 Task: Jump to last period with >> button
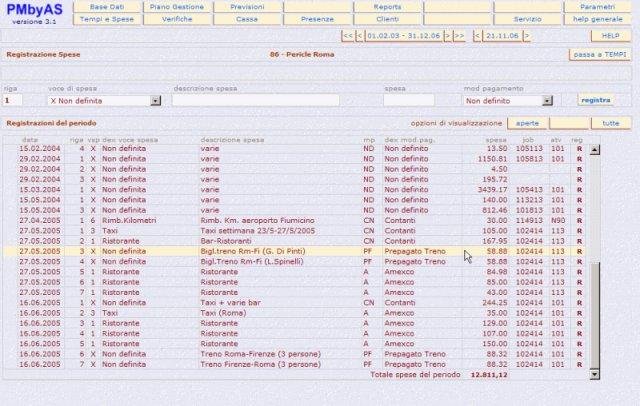[459, 36]
